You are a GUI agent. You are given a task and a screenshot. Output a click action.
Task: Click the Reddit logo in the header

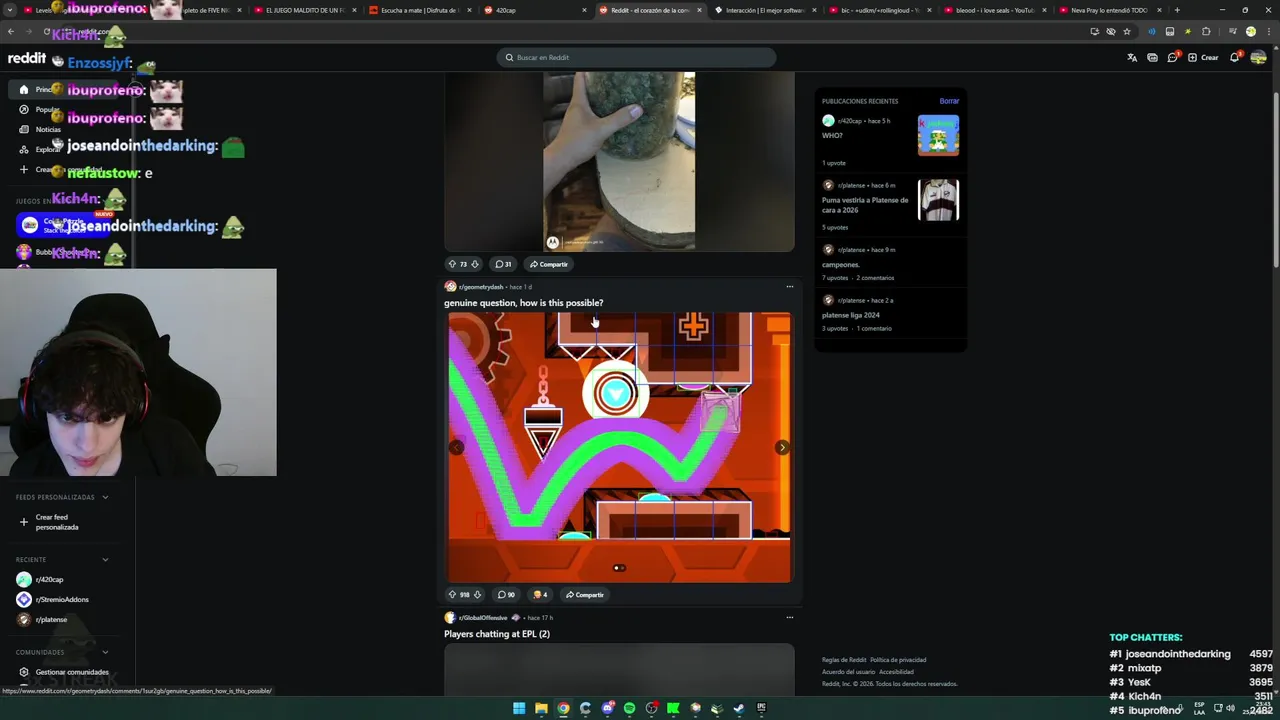coord(28,59)
